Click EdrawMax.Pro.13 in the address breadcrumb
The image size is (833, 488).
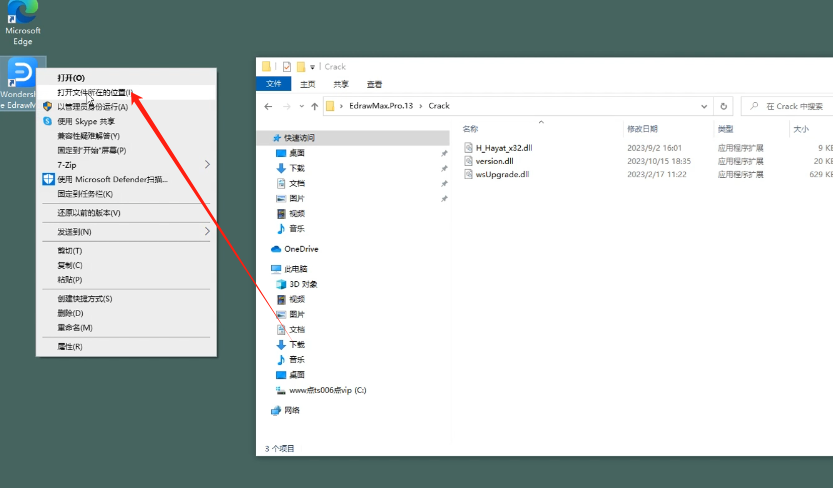381,106
